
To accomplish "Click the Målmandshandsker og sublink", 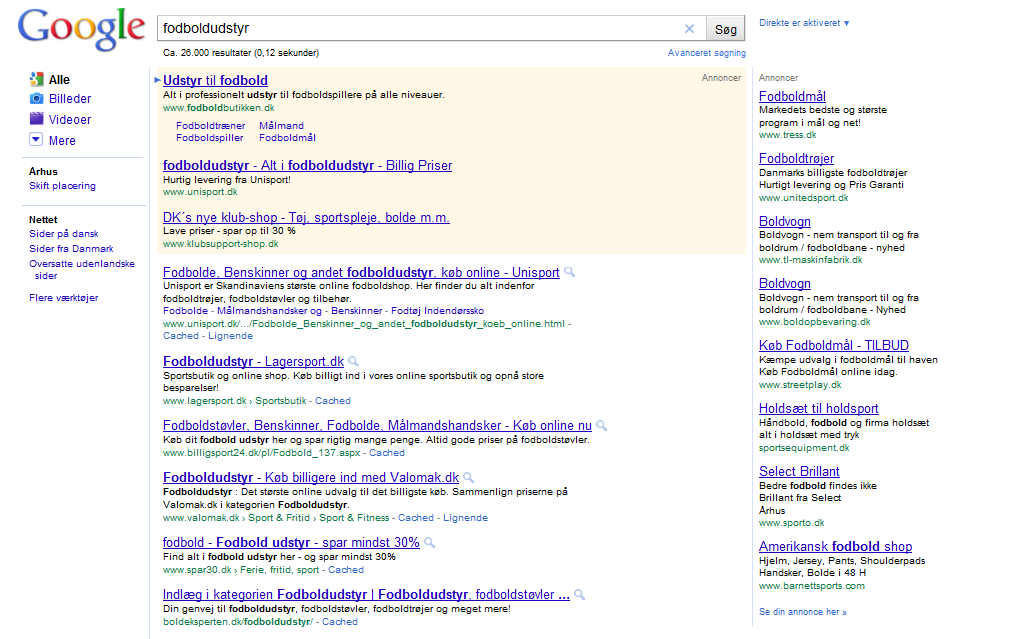I will click(269, 311).
